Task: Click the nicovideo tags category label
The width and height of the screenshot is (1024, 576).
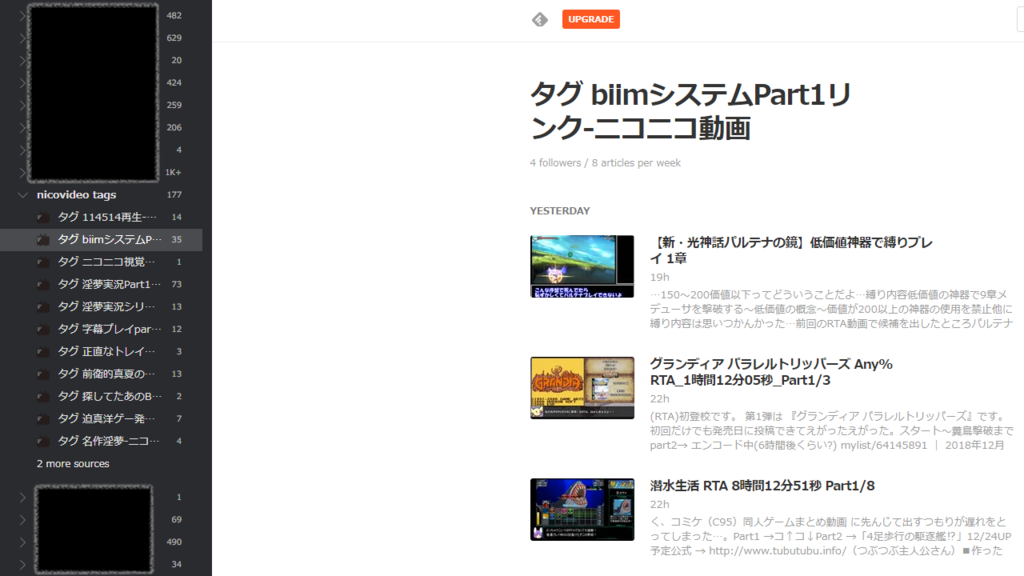Action: pyautogui.click(x=76, y=195)
